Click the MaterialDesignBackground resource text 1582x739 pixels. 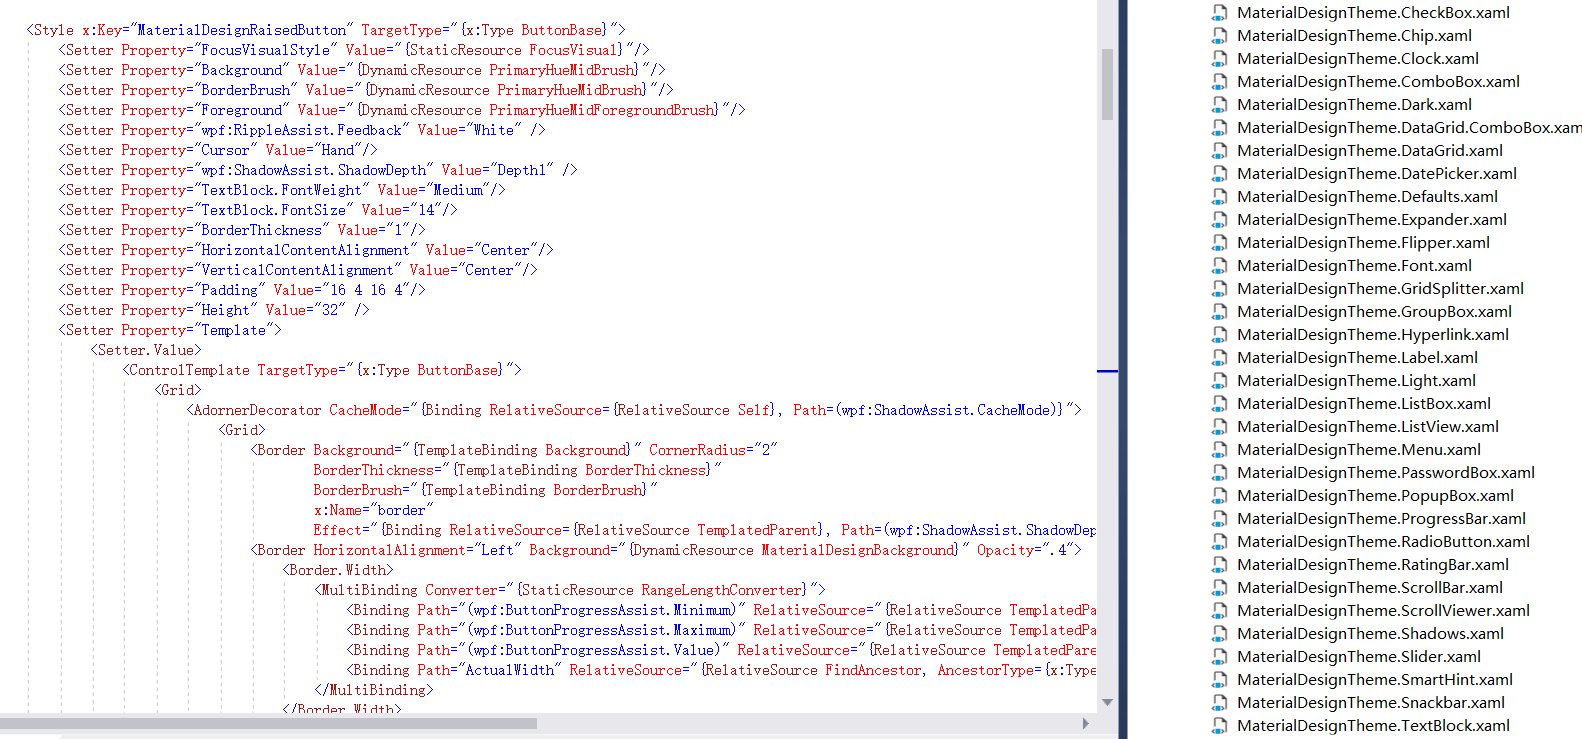pos(859,550)
